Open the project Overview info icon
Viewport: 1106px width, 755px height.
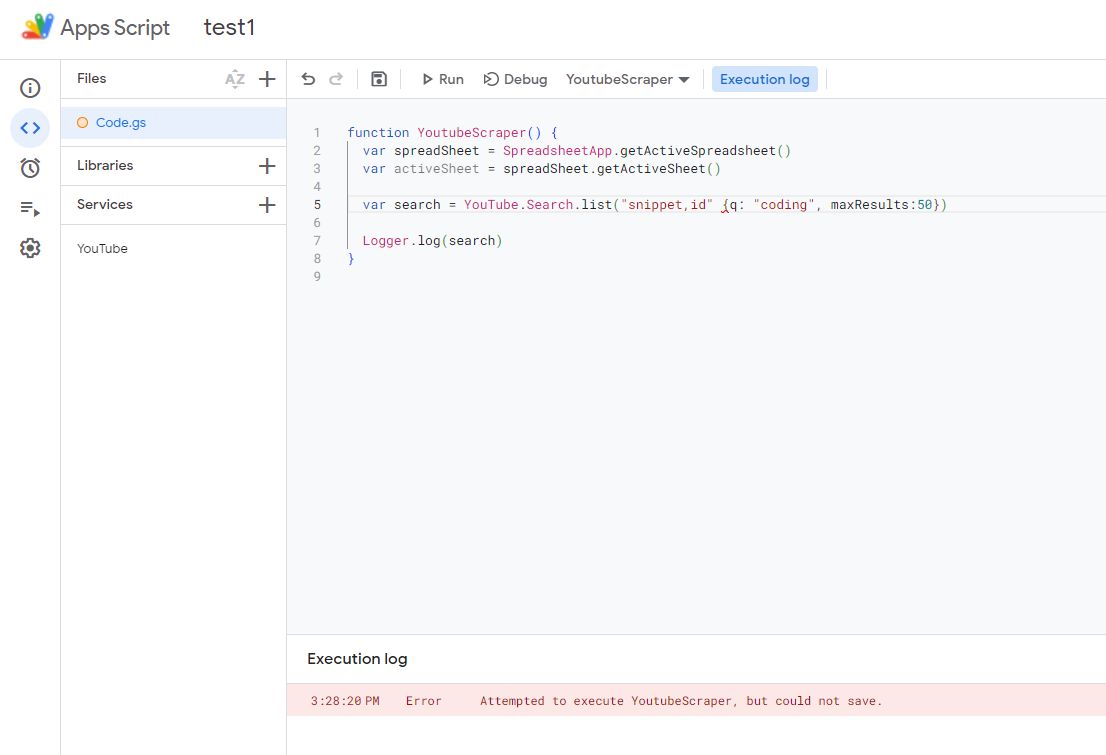30,88
